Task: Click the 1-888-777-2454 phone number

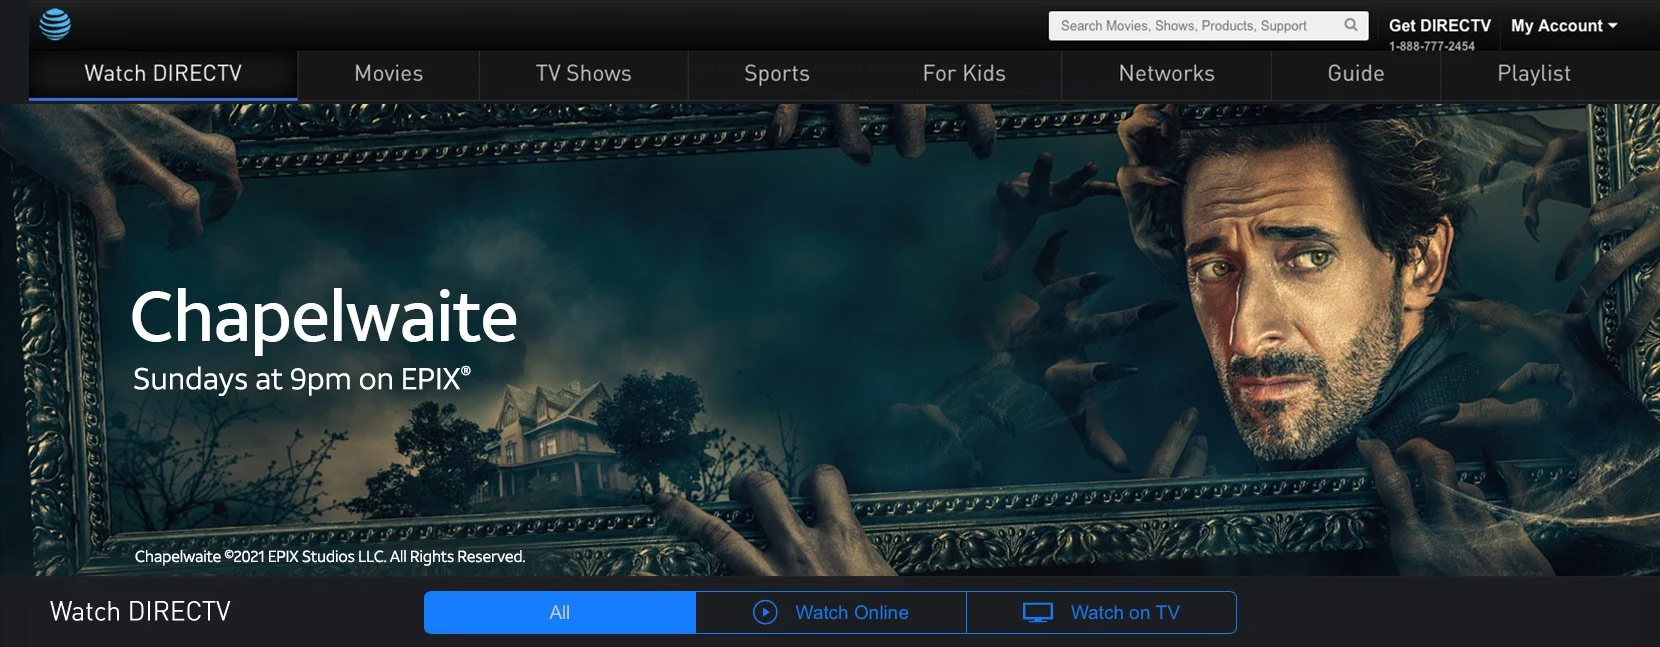Action: pos(1431,46)
